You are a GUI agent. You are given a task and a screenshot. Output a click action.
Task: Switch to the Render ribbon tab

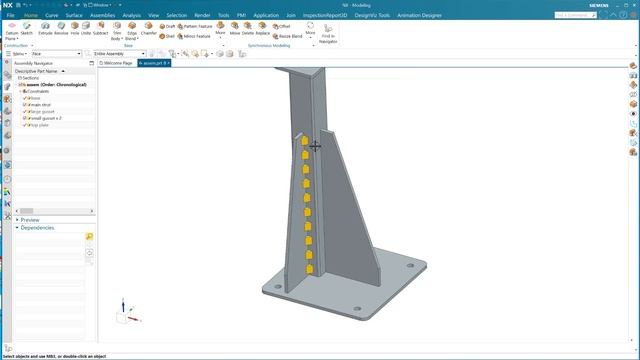(202, 15)
